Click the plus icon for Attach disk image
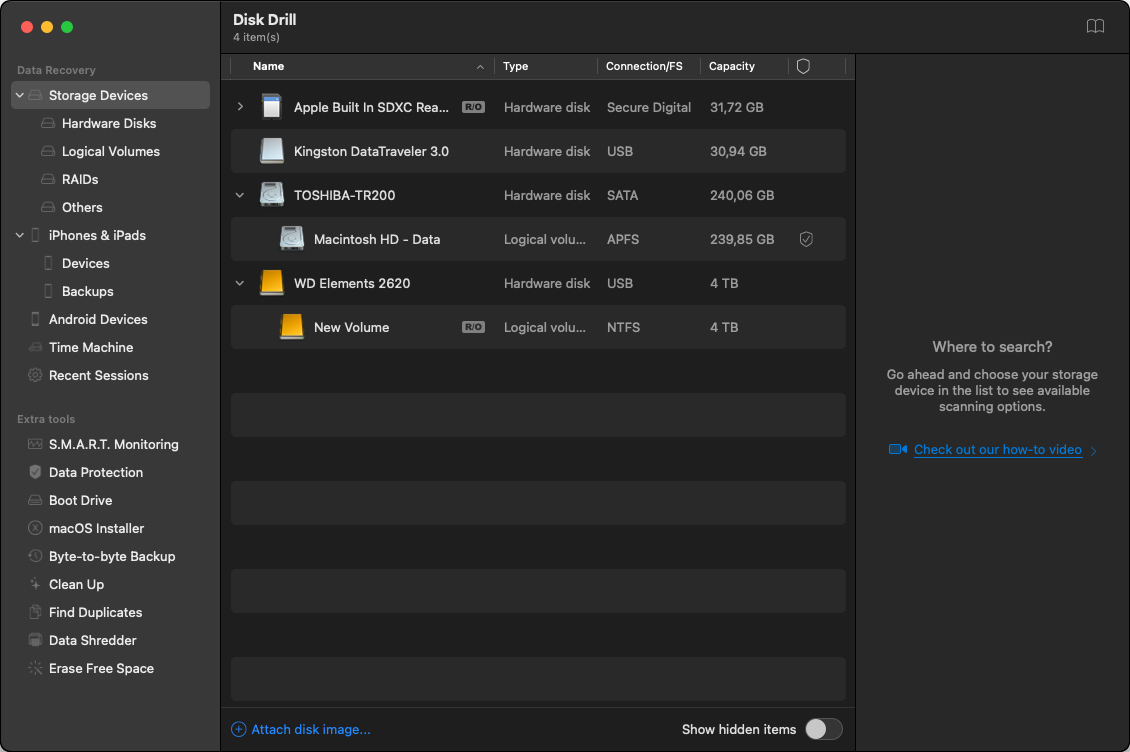The image size is (1130, 752). pyautogui.click(x=239, y=730)
